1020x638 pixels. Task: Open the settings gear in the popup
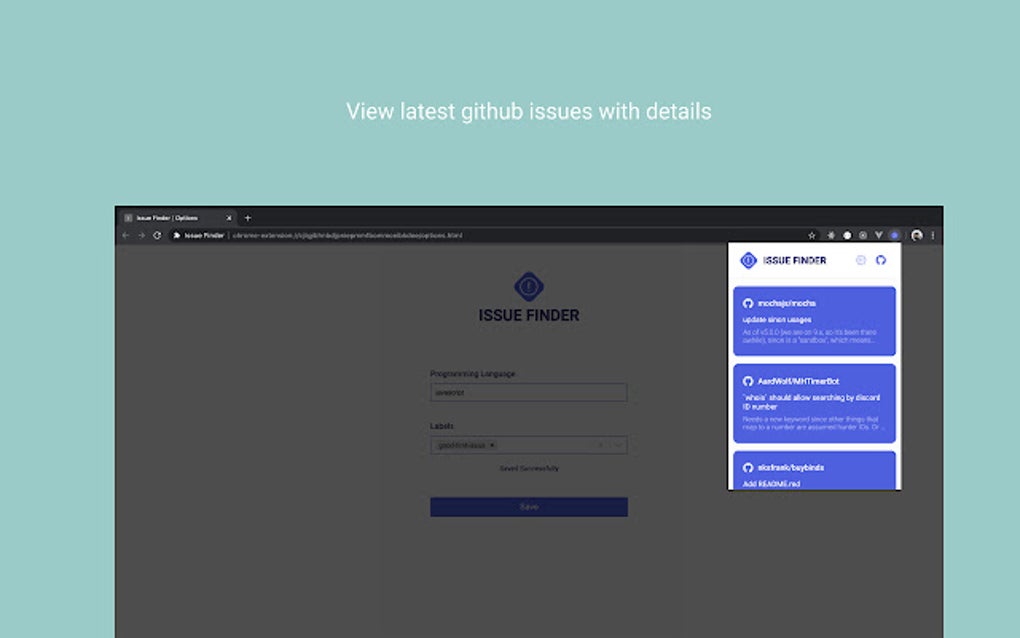point(861,260)
